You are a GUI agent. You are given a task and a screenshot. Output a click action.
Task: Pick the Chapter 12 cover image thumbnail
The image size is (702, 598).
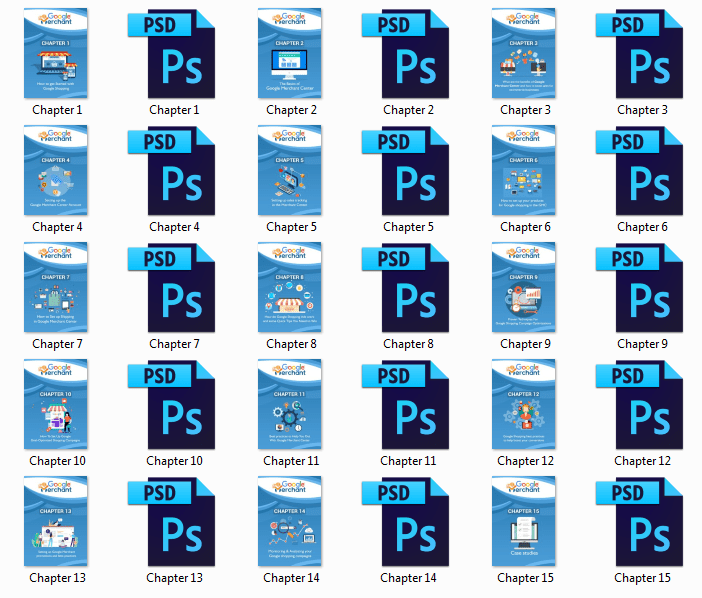[x=523, y=403]
